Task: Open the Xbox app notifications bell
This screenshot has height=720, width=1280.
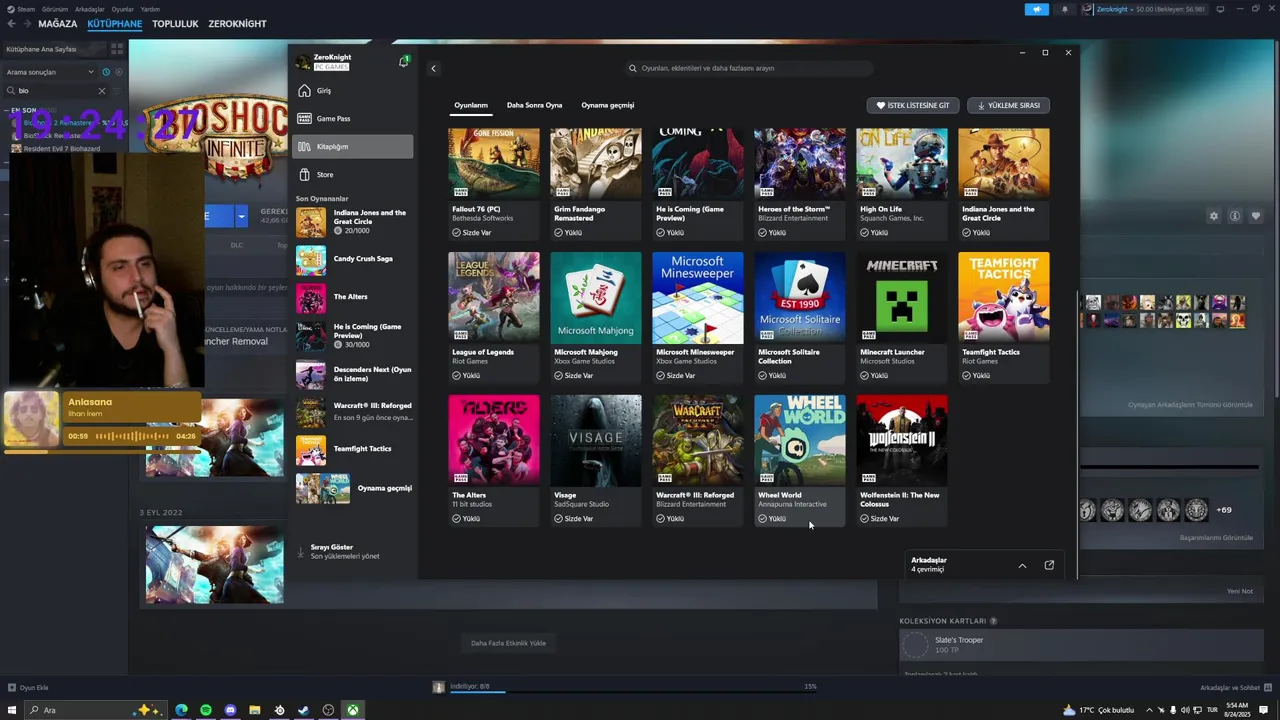Action: (x=403, y=61)
